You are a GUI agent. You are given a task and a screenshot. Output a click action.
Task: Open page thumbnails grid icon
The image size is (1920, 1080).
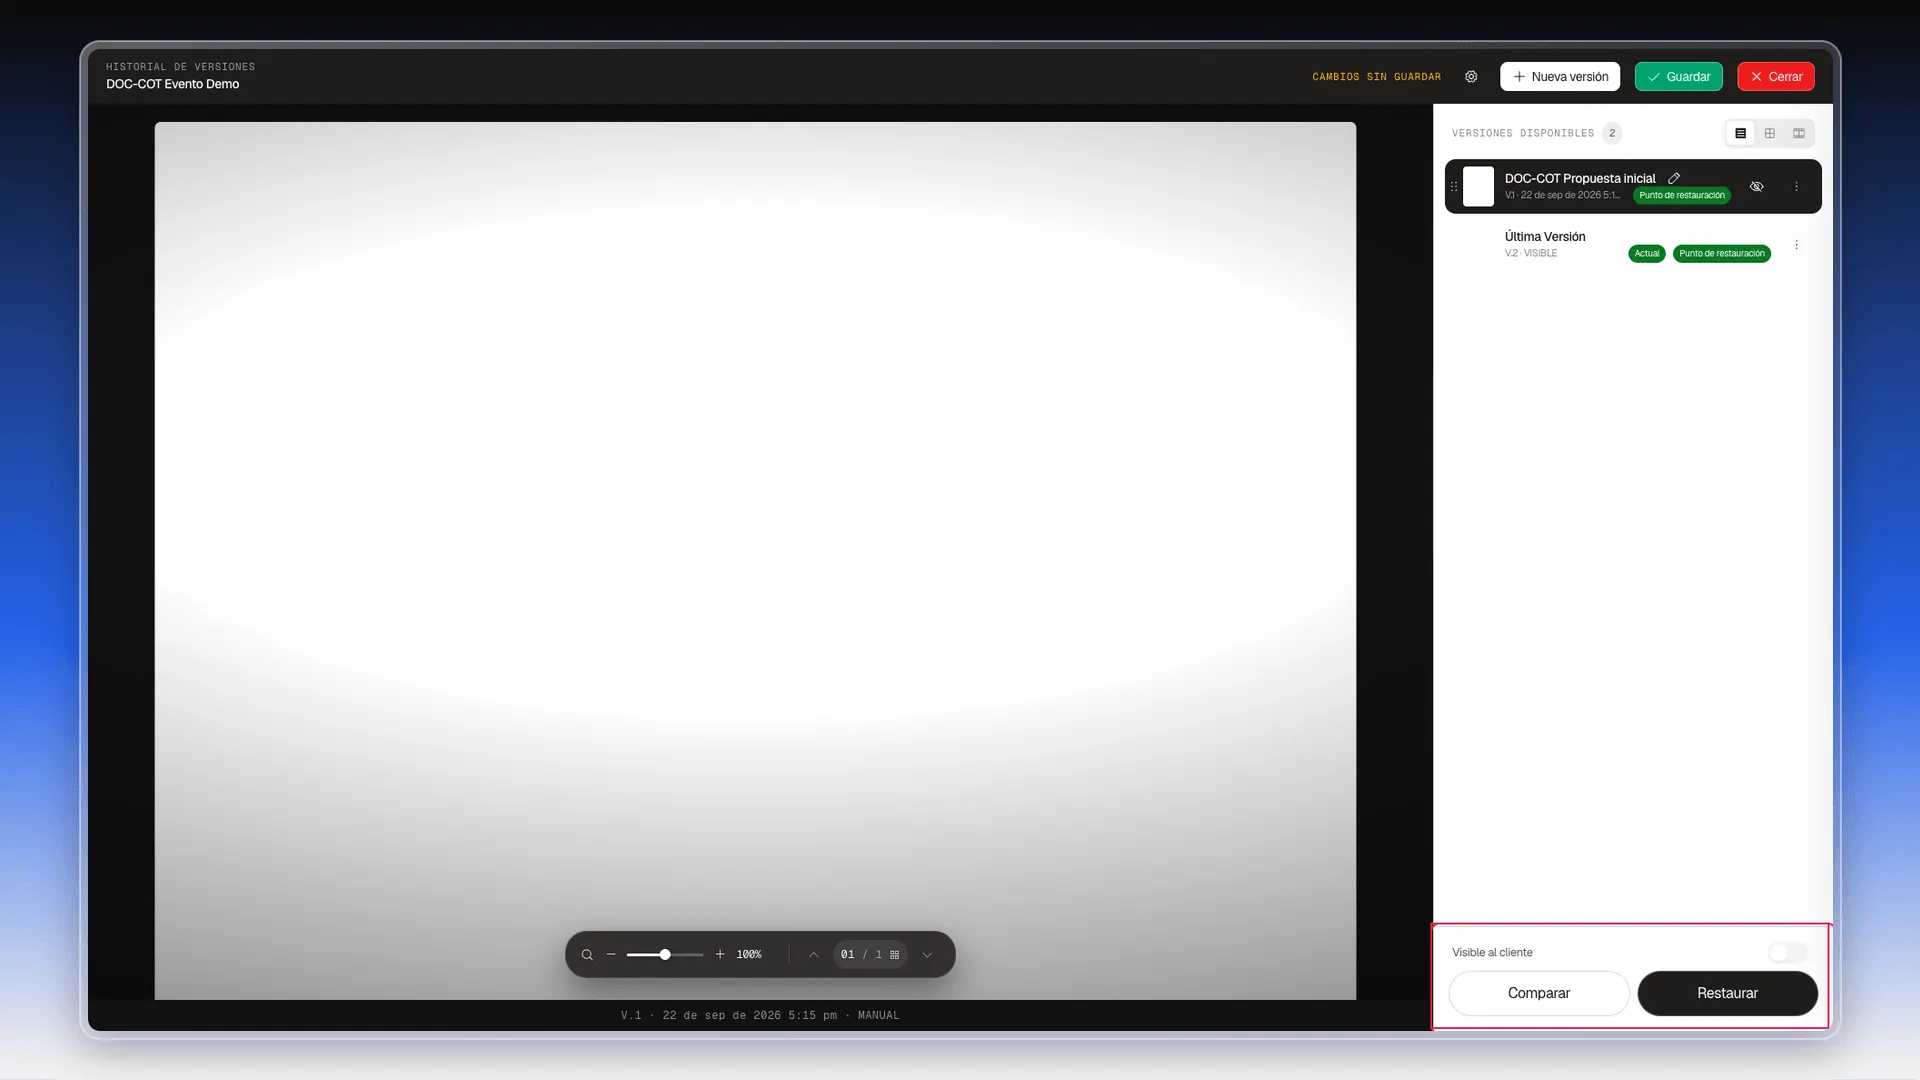895,955
